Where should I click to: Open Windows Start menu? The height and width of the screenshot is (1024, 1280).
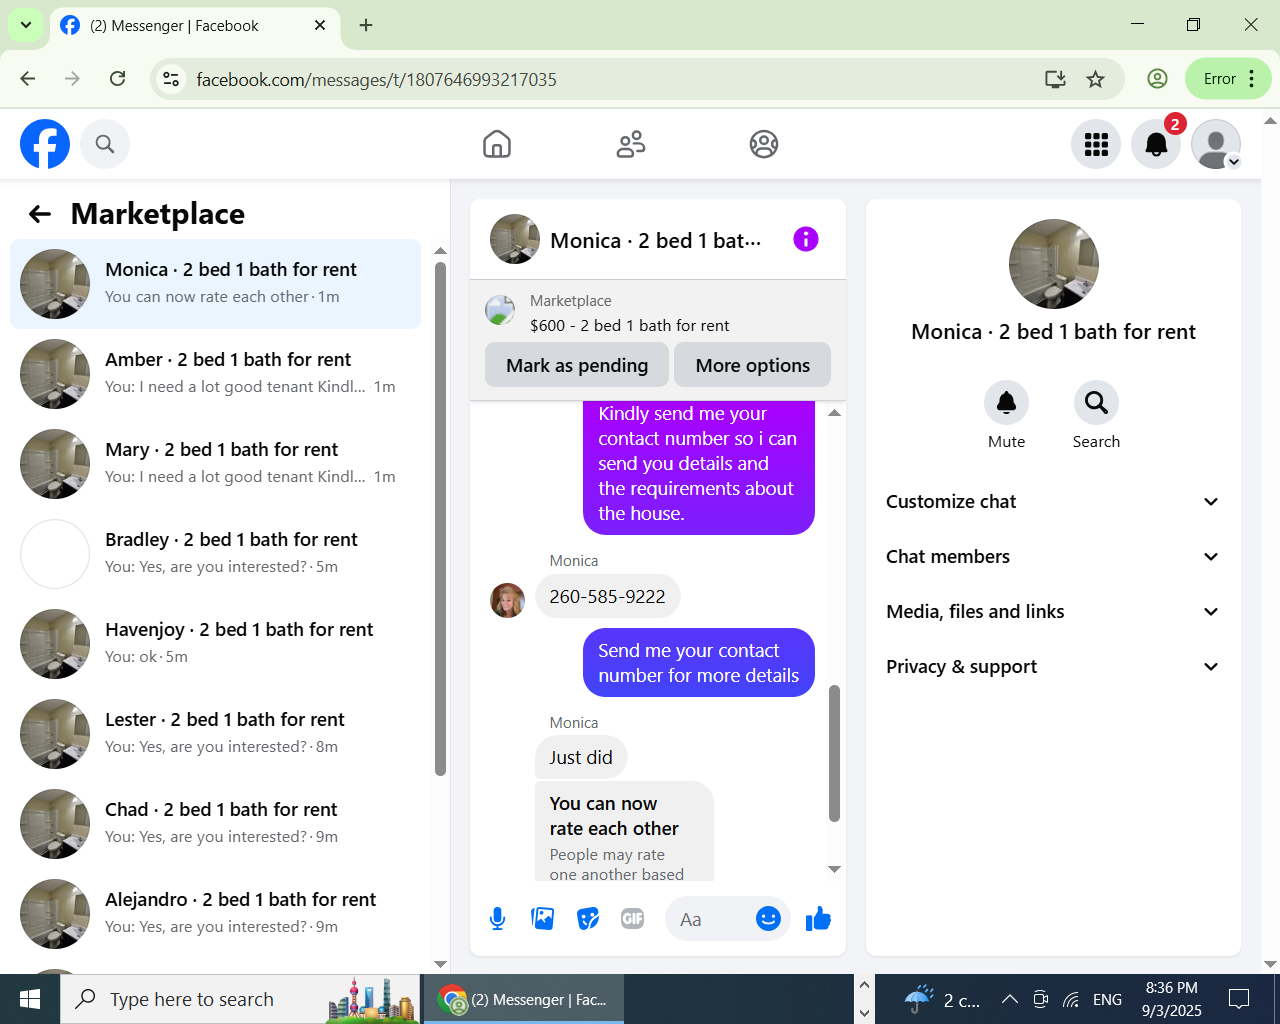click(x=30, y=999)
